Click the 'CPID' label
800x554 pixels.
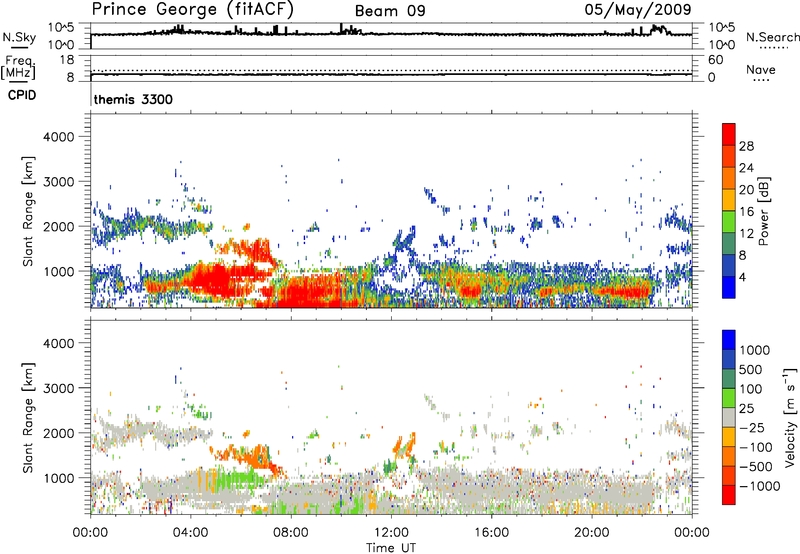pyautogui.click(x=22, y=95)
